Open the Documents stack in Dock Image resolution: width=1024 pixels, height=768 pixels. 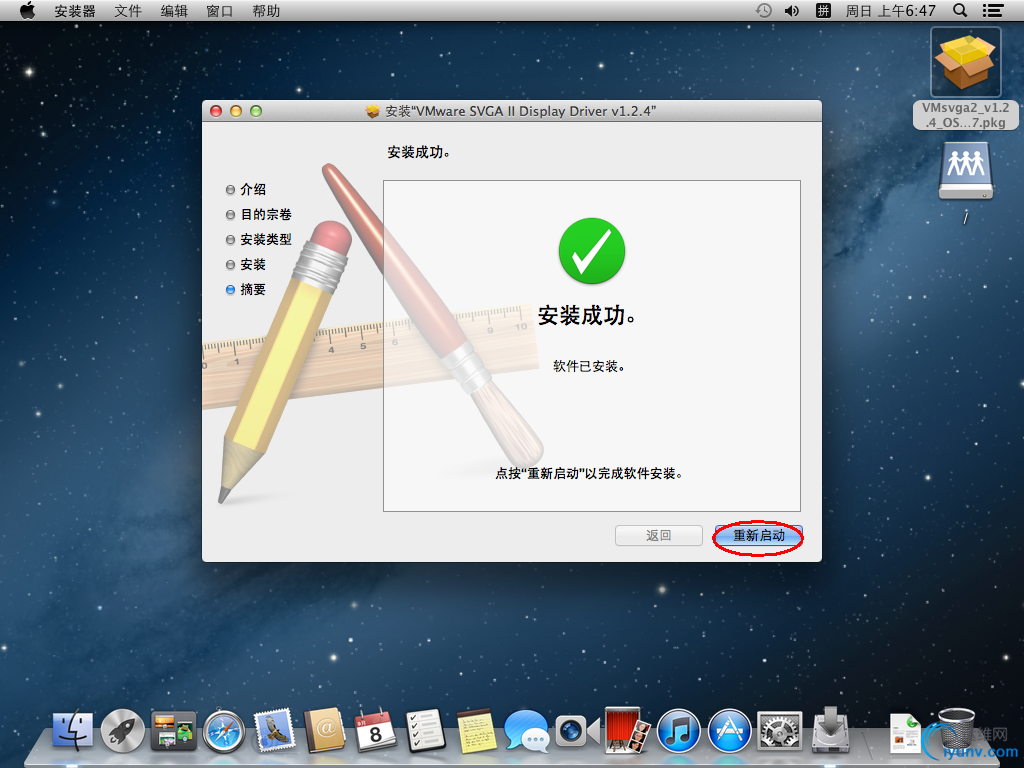click(905, 733)
